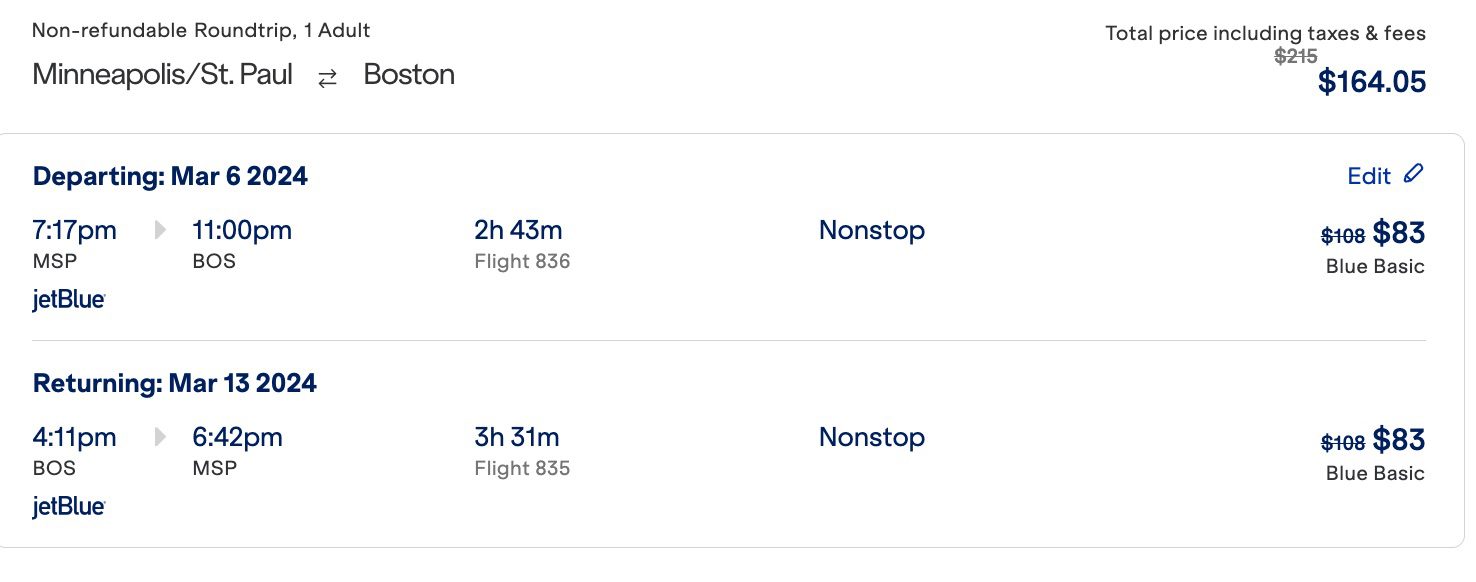Image resolution: width=1476 pixels, height=582 pixels.
Task: Click the pencil icon next to Edit
Action: (1413, 174)
